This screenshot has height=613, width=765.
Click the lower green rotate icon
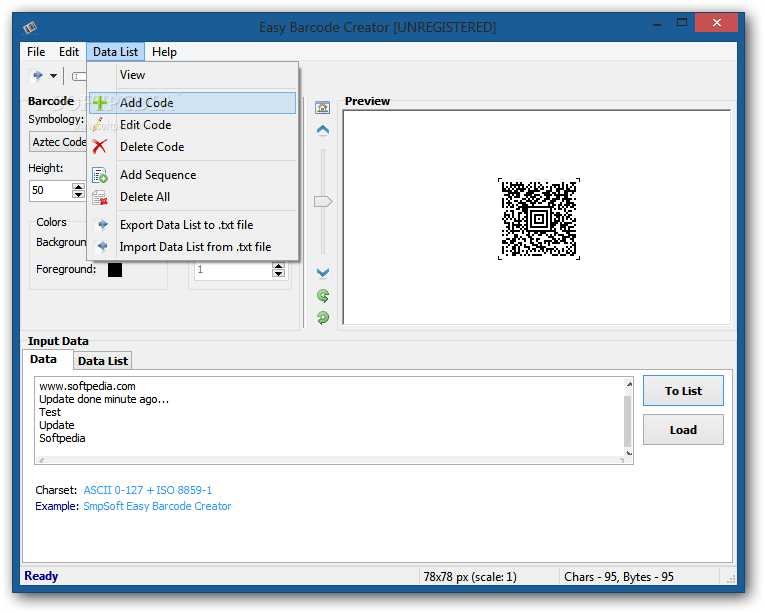pos(323,318)
